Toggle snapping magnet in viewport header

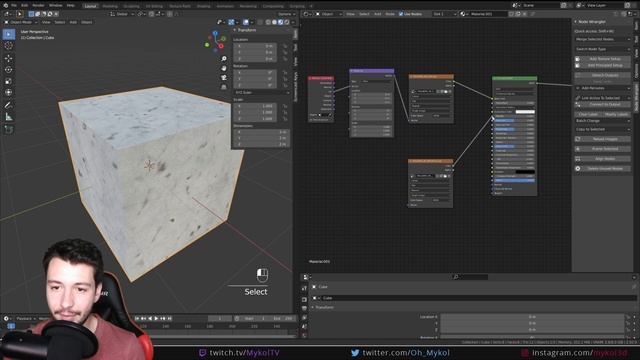151,14
